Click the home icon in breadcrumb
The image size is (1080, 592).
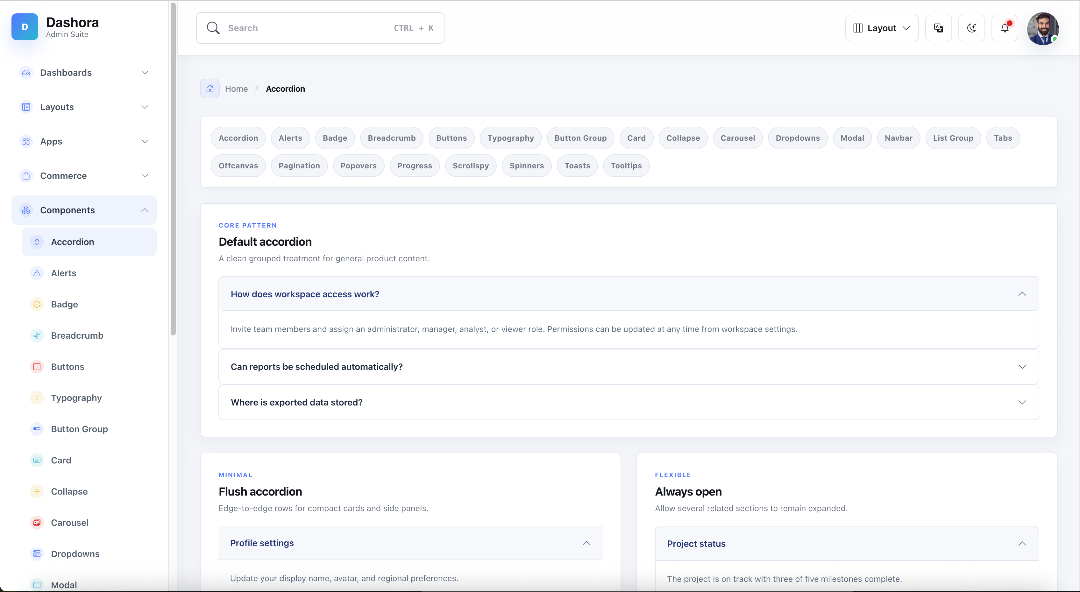[210, 88]
